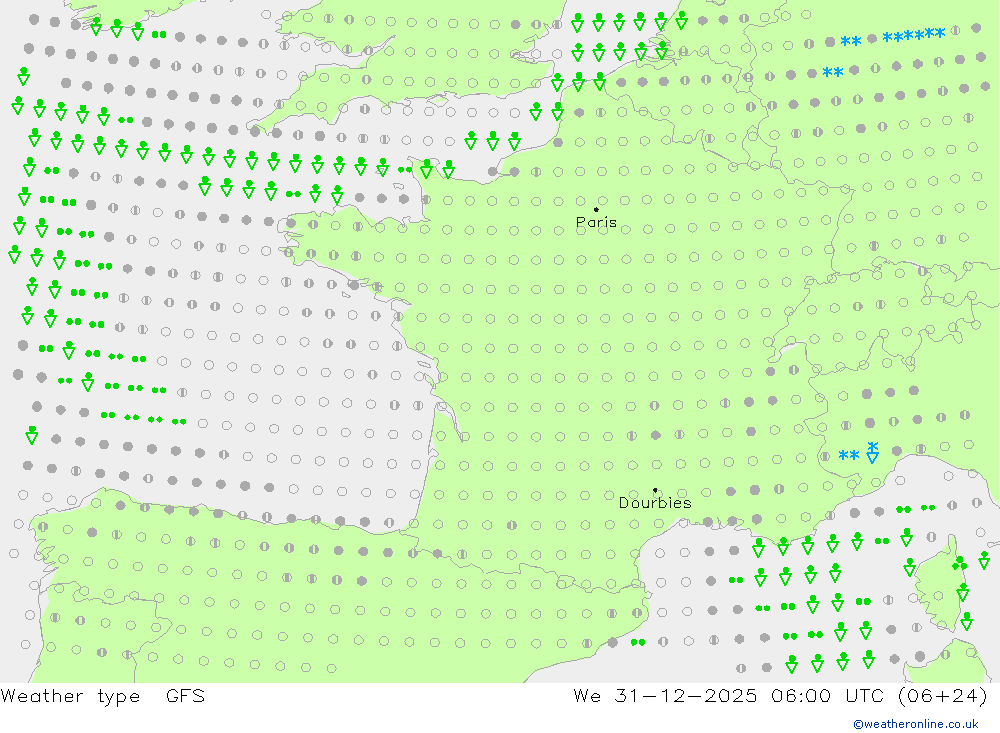Click the black dot marker above Paris
Viewport: 1000px width, 733px height.
596,209
